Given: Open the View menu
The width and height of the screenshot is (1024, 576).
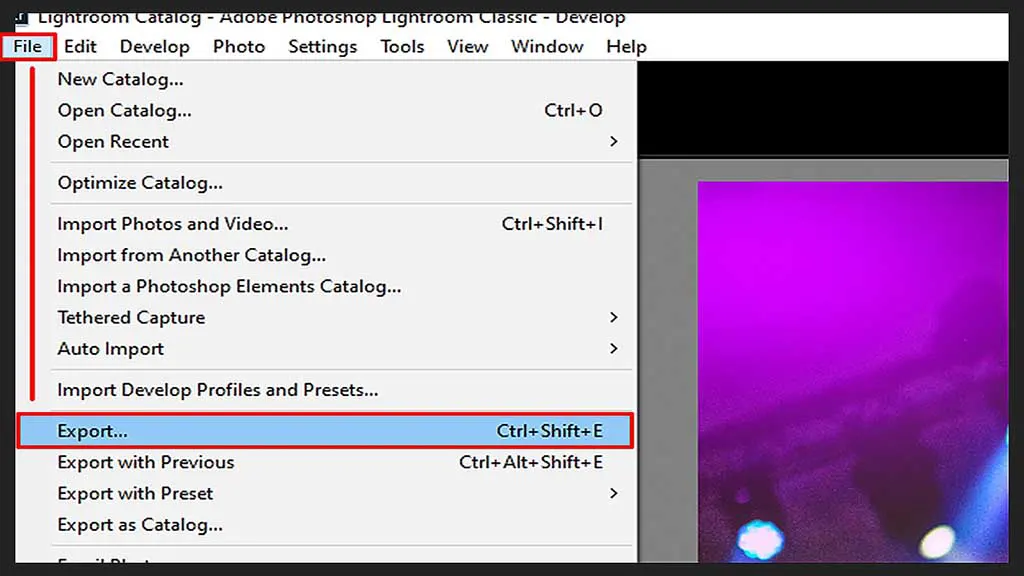Looking at the screenshot, I should coord(468,46).
